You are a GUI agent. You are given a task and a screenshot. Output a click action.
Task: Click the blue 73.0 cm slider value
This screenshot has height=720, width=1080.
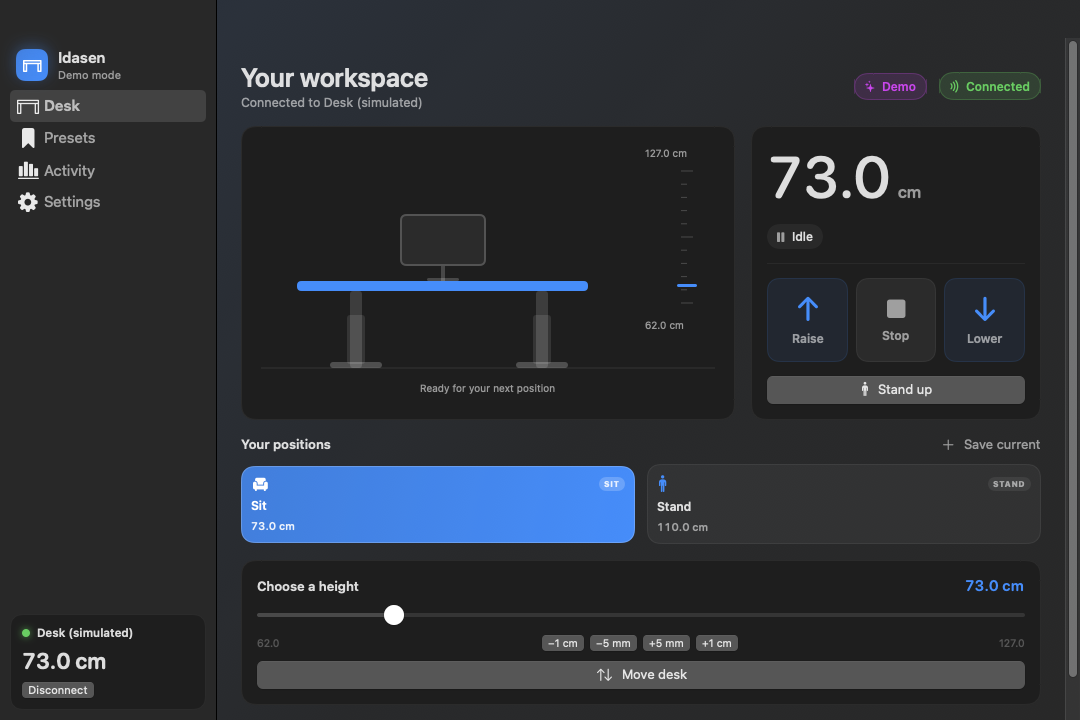(x=994, y=586)
